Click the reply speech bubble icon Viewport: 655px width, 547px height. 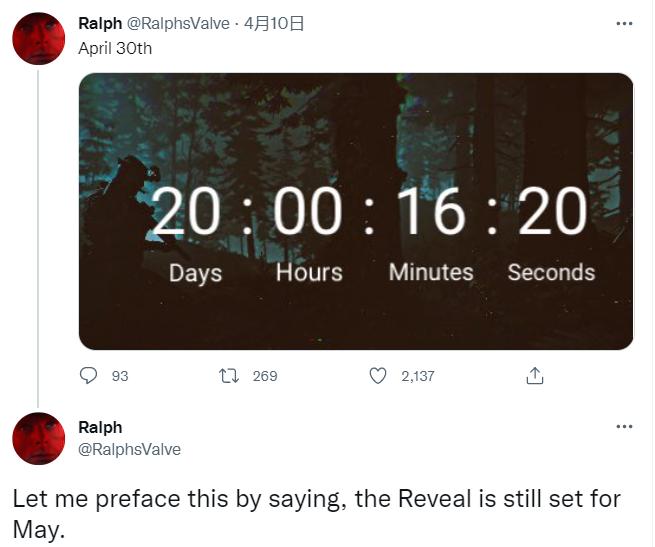89,376
